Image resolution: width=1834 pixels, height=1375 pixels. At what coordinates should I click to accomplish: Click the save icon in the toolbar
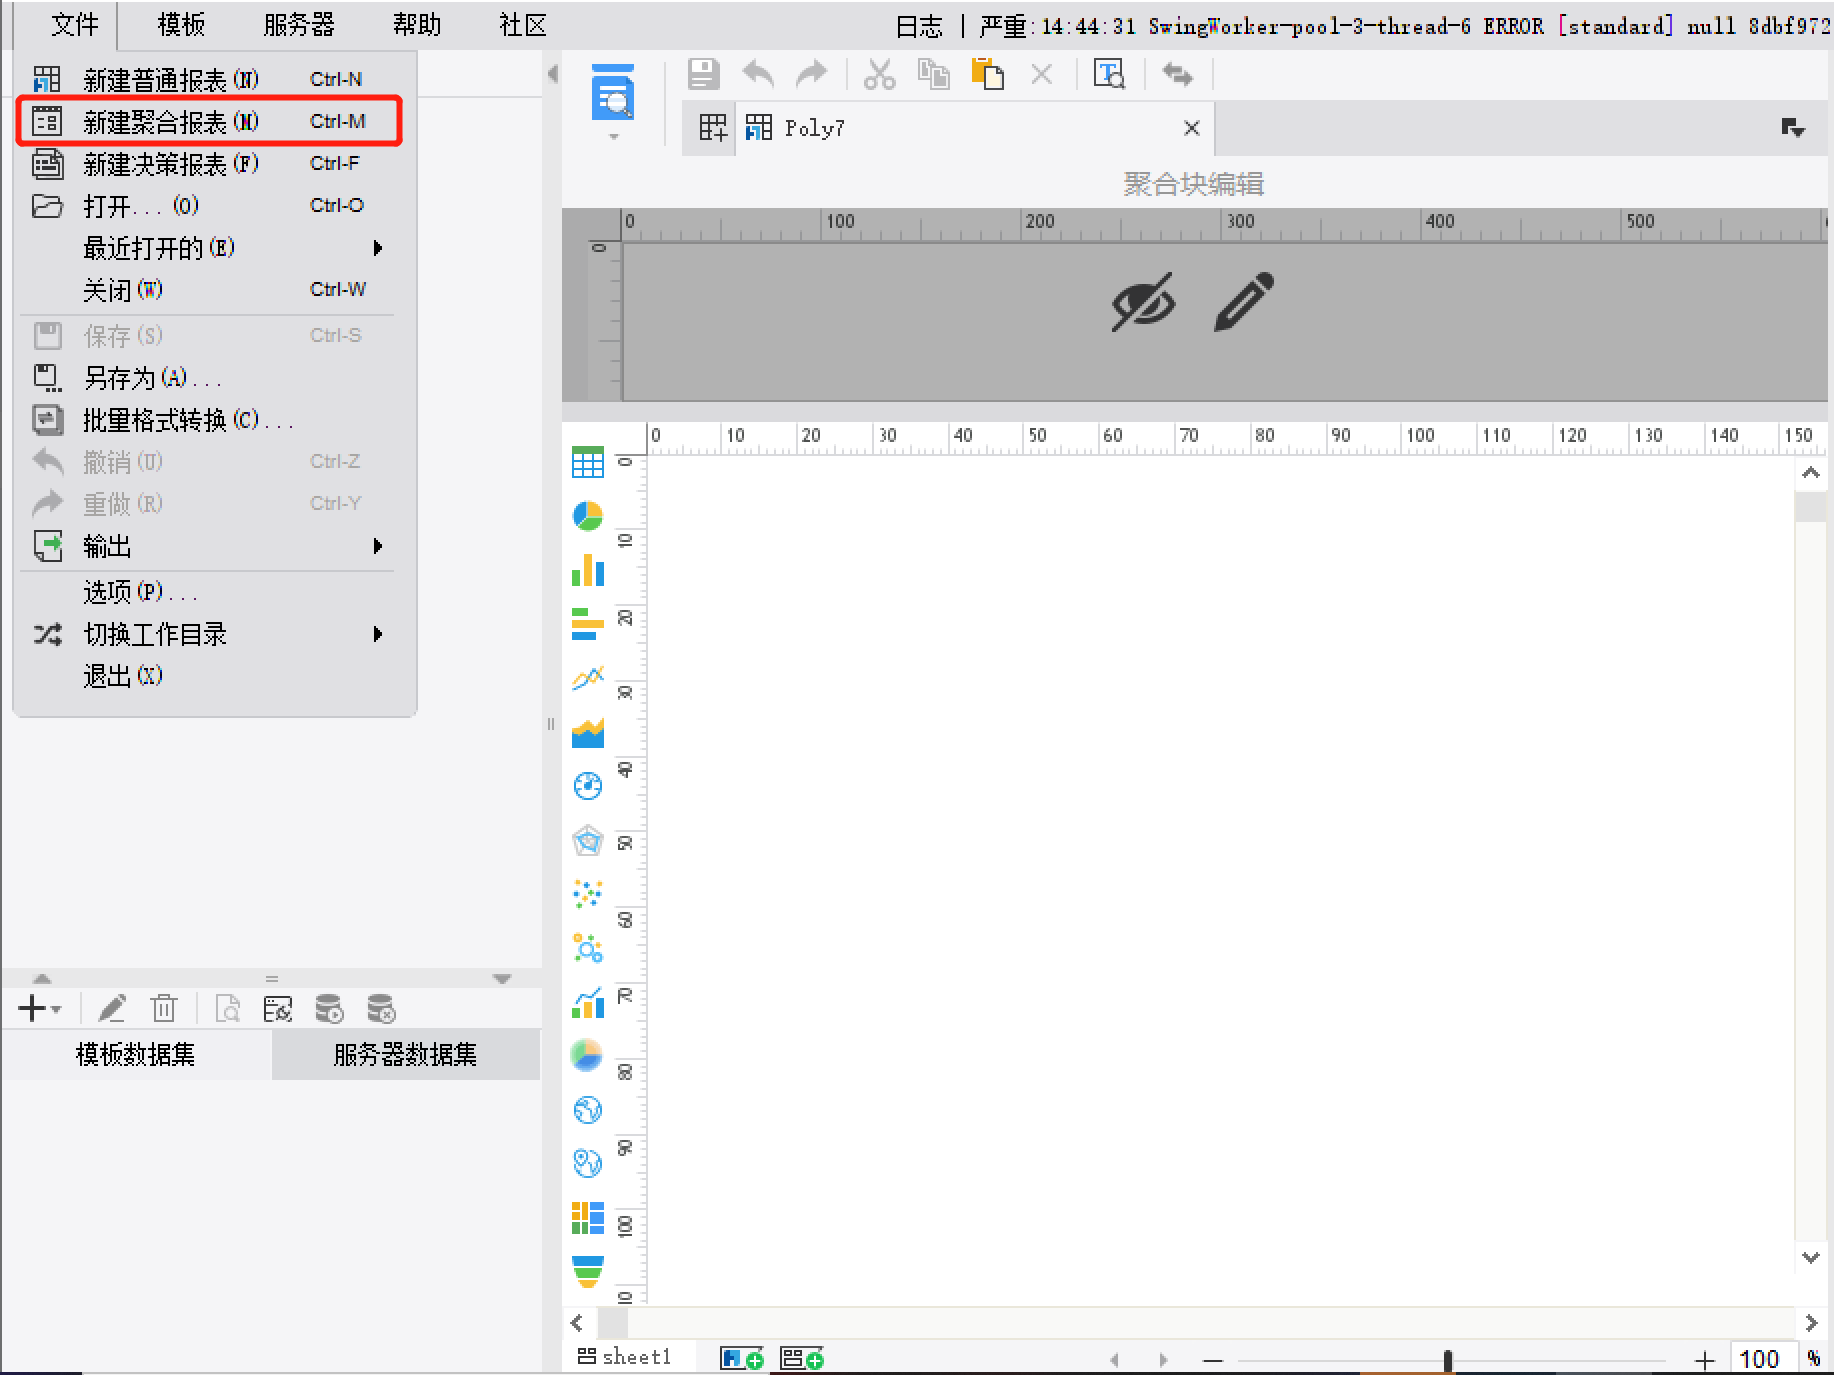(x=704, y=74)
